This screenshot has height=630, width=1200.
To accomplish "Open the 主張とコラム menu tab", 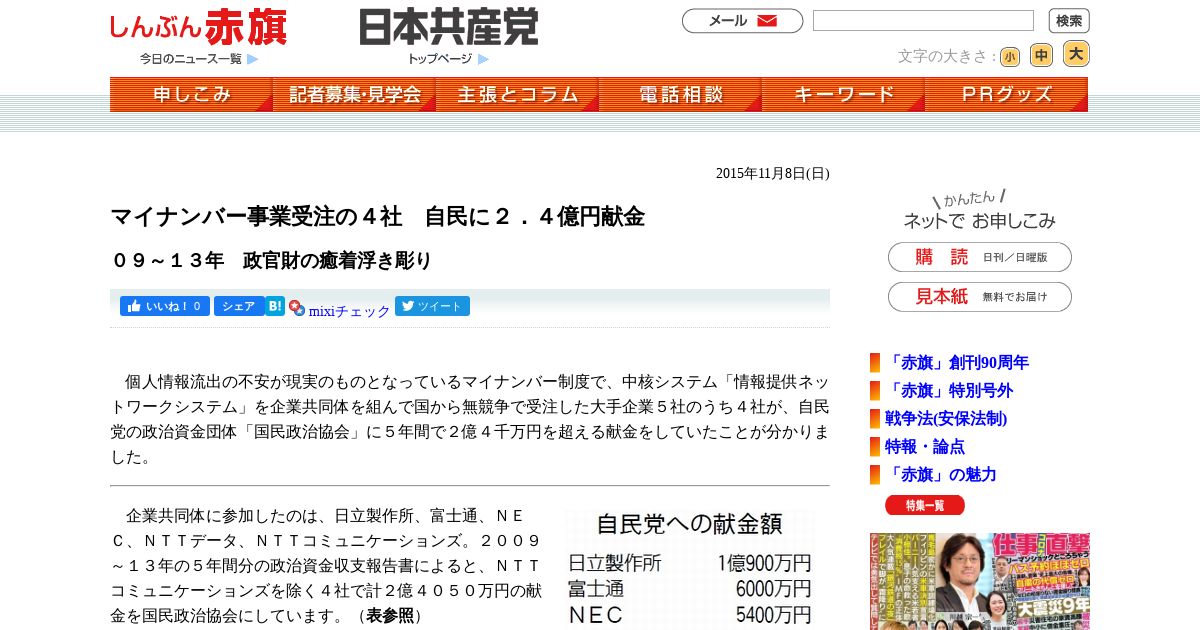I will pyautogui.click(x=518, y=95).
